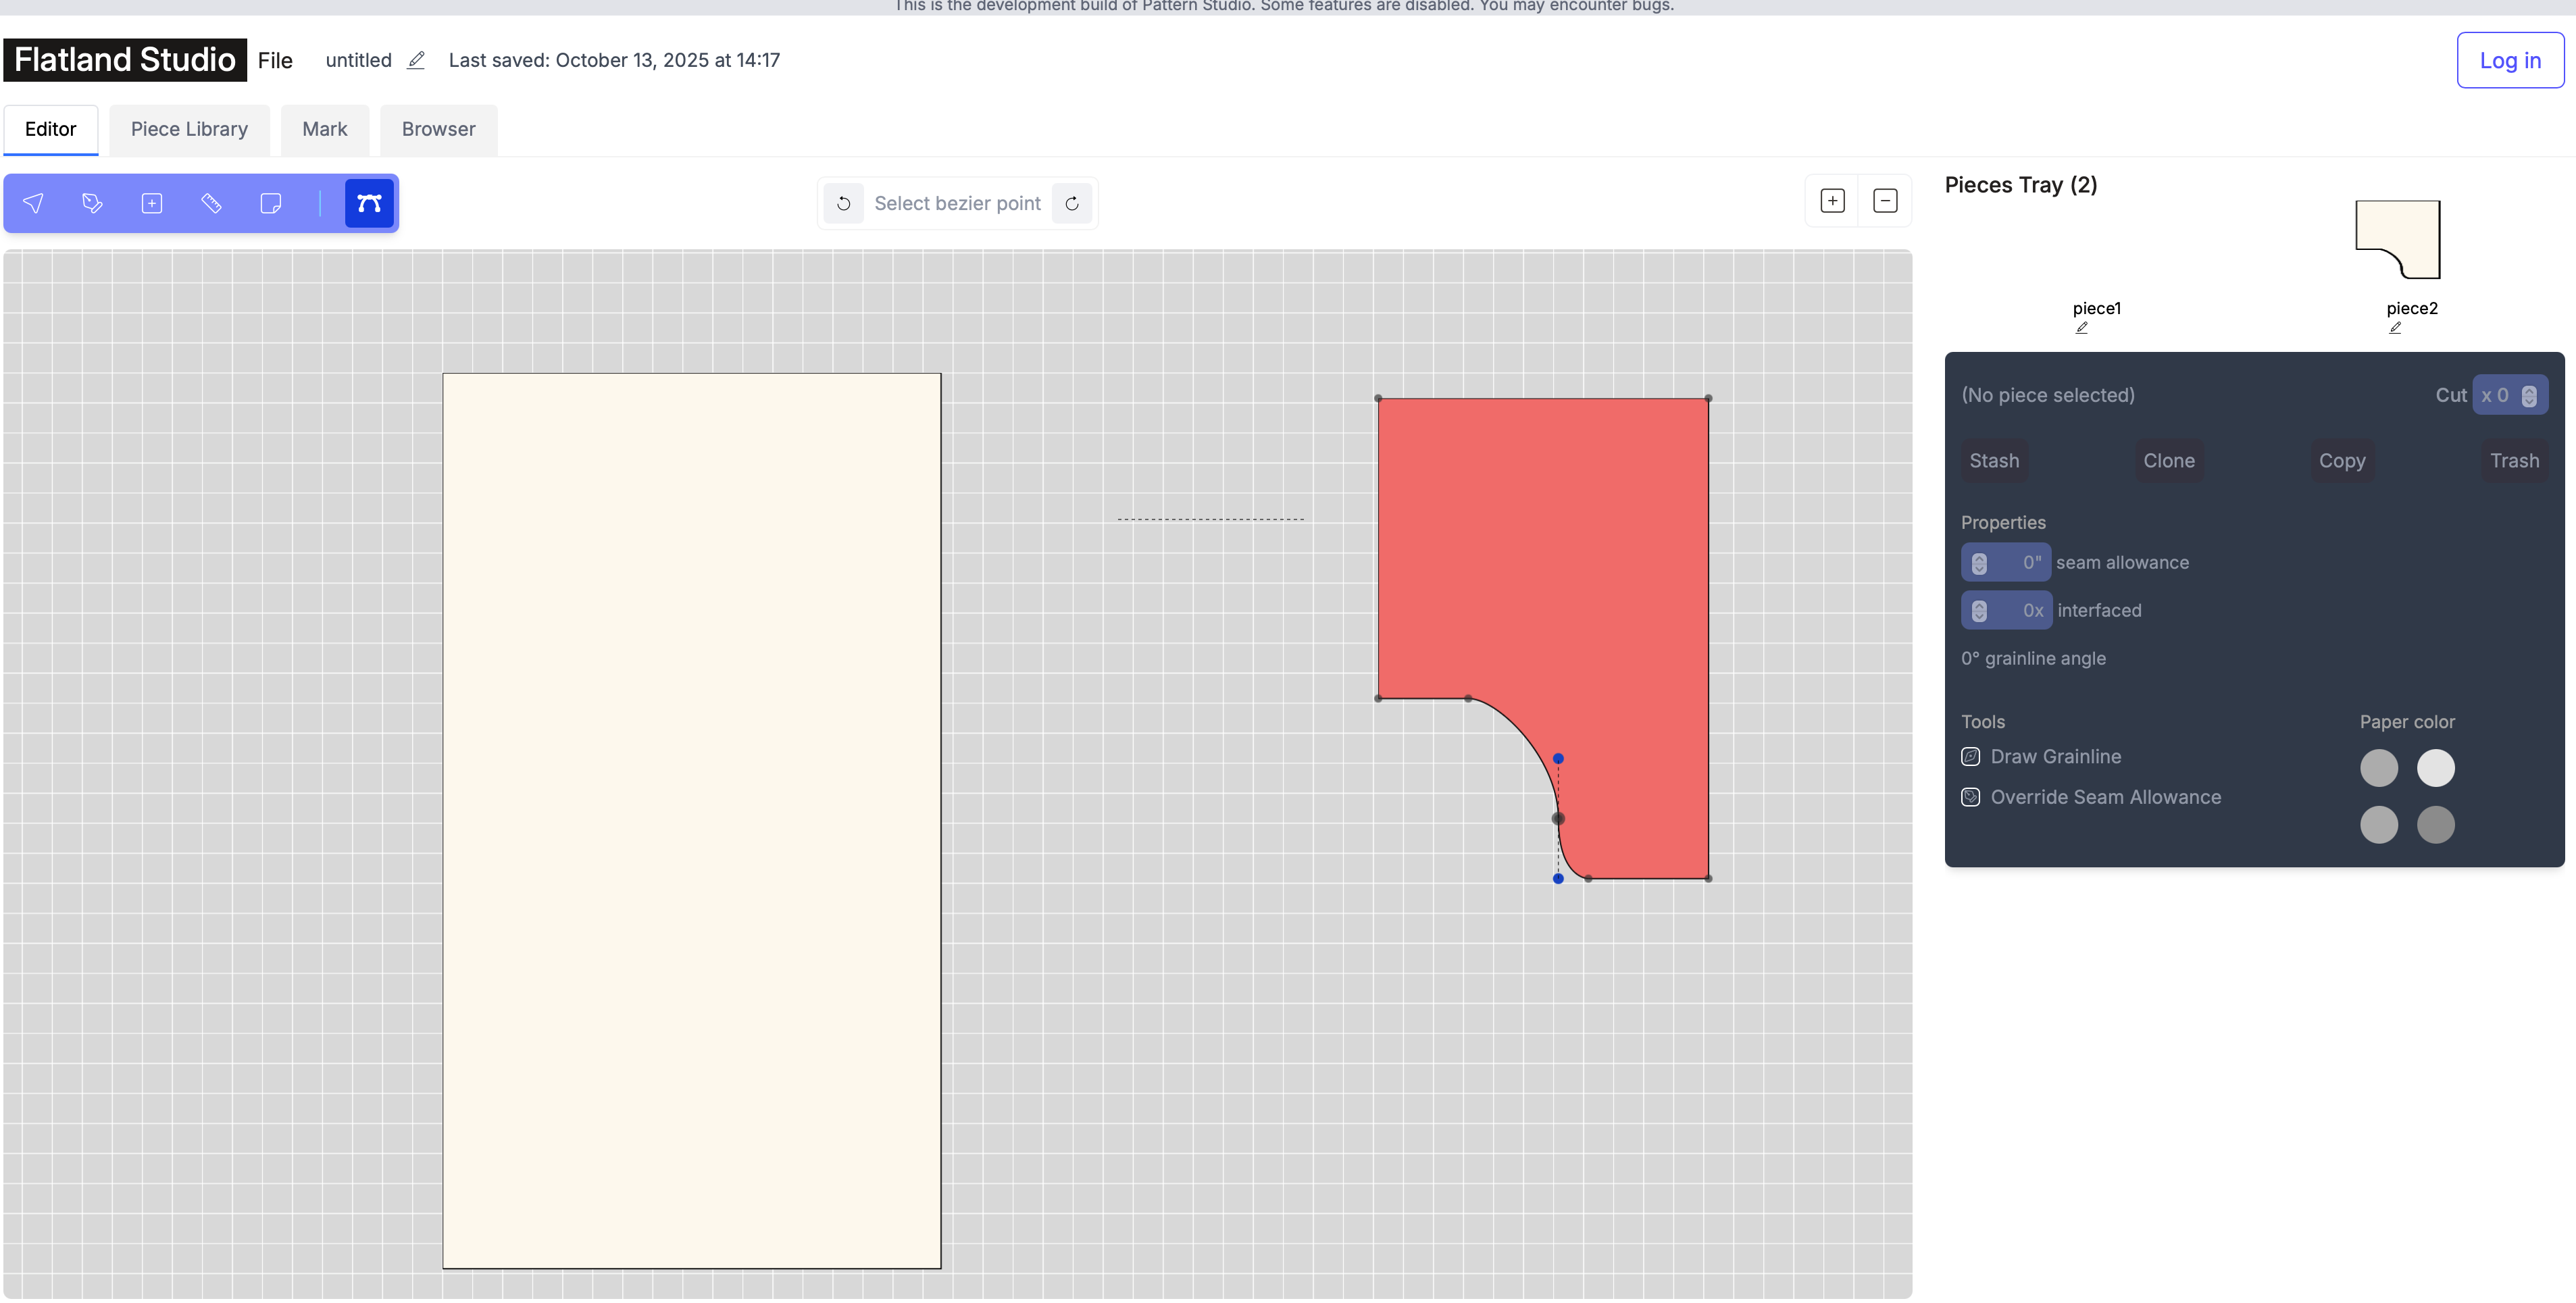Activate the bezier point tool

click(368, 203)
